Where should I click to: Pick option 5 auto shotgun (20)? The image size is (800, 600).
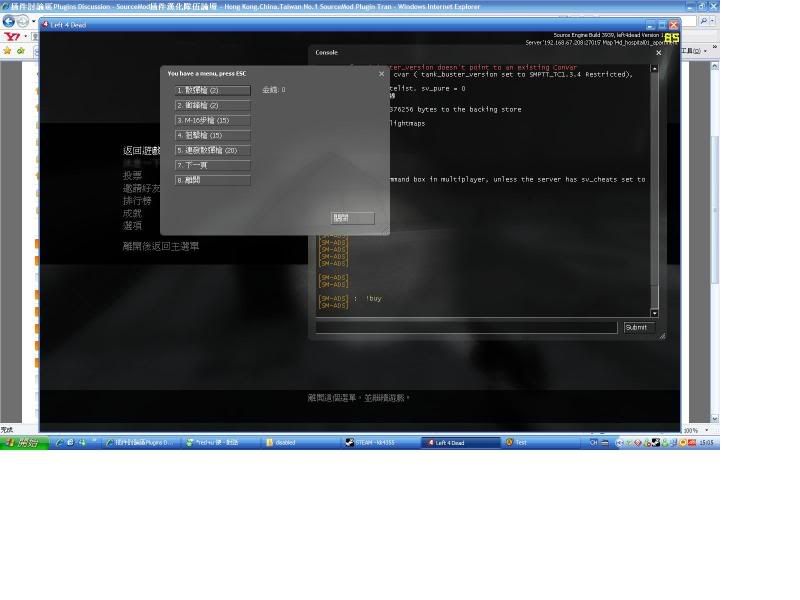coord(212,150)
